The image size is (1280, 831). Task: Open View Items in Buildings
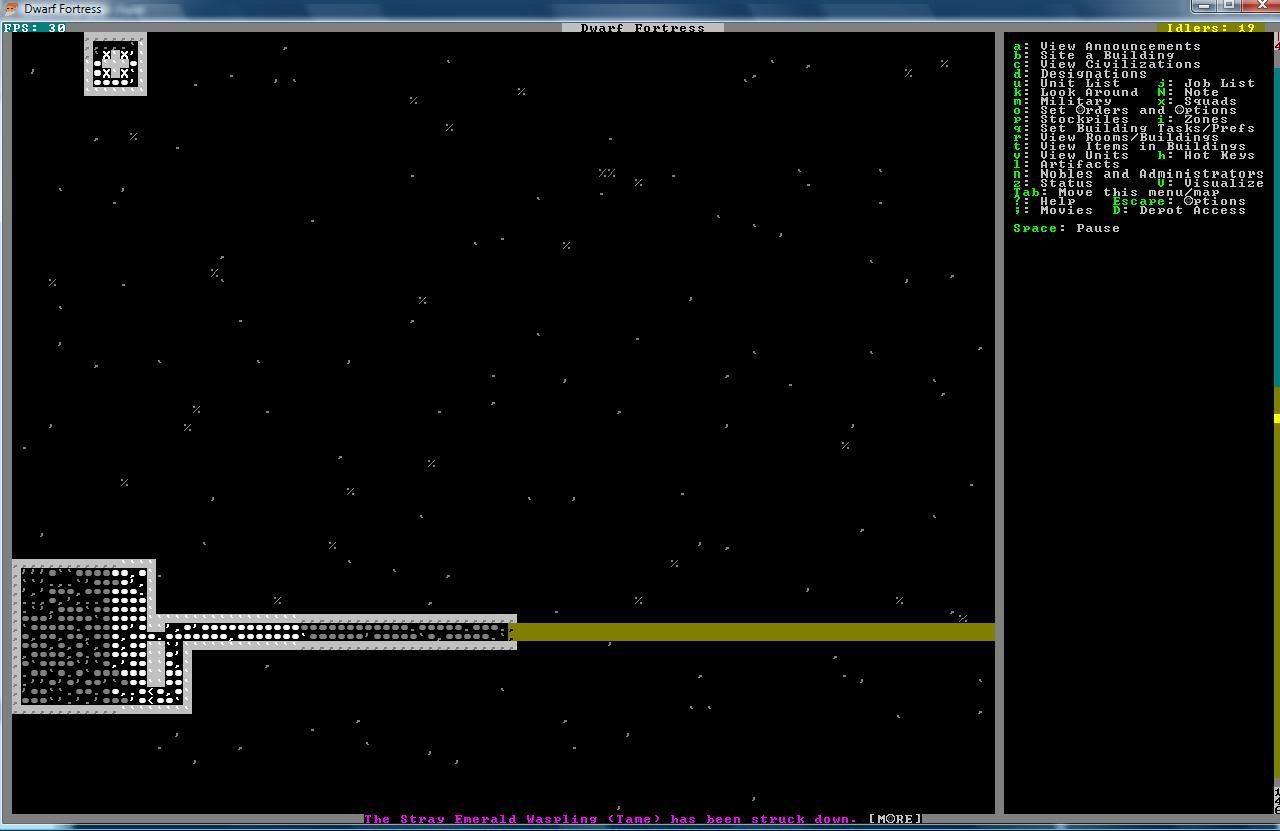[1130, 146]
